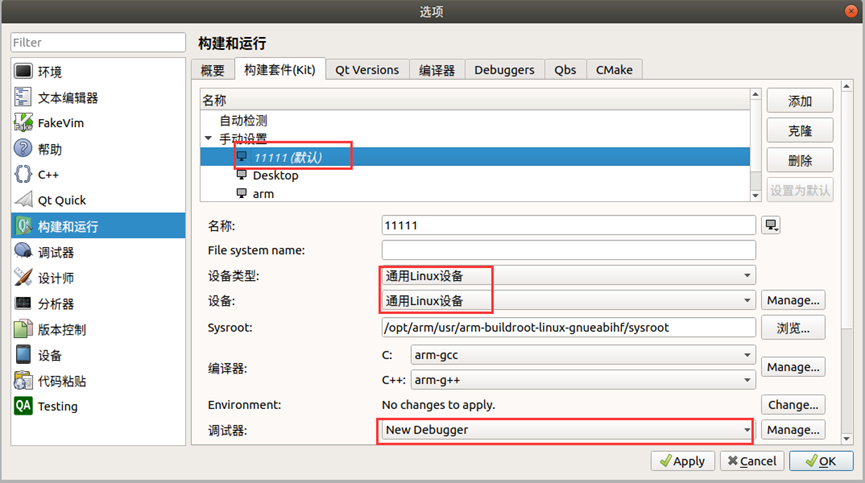Click the kit list scrollbar down arrow

click(x=755, y=195)
